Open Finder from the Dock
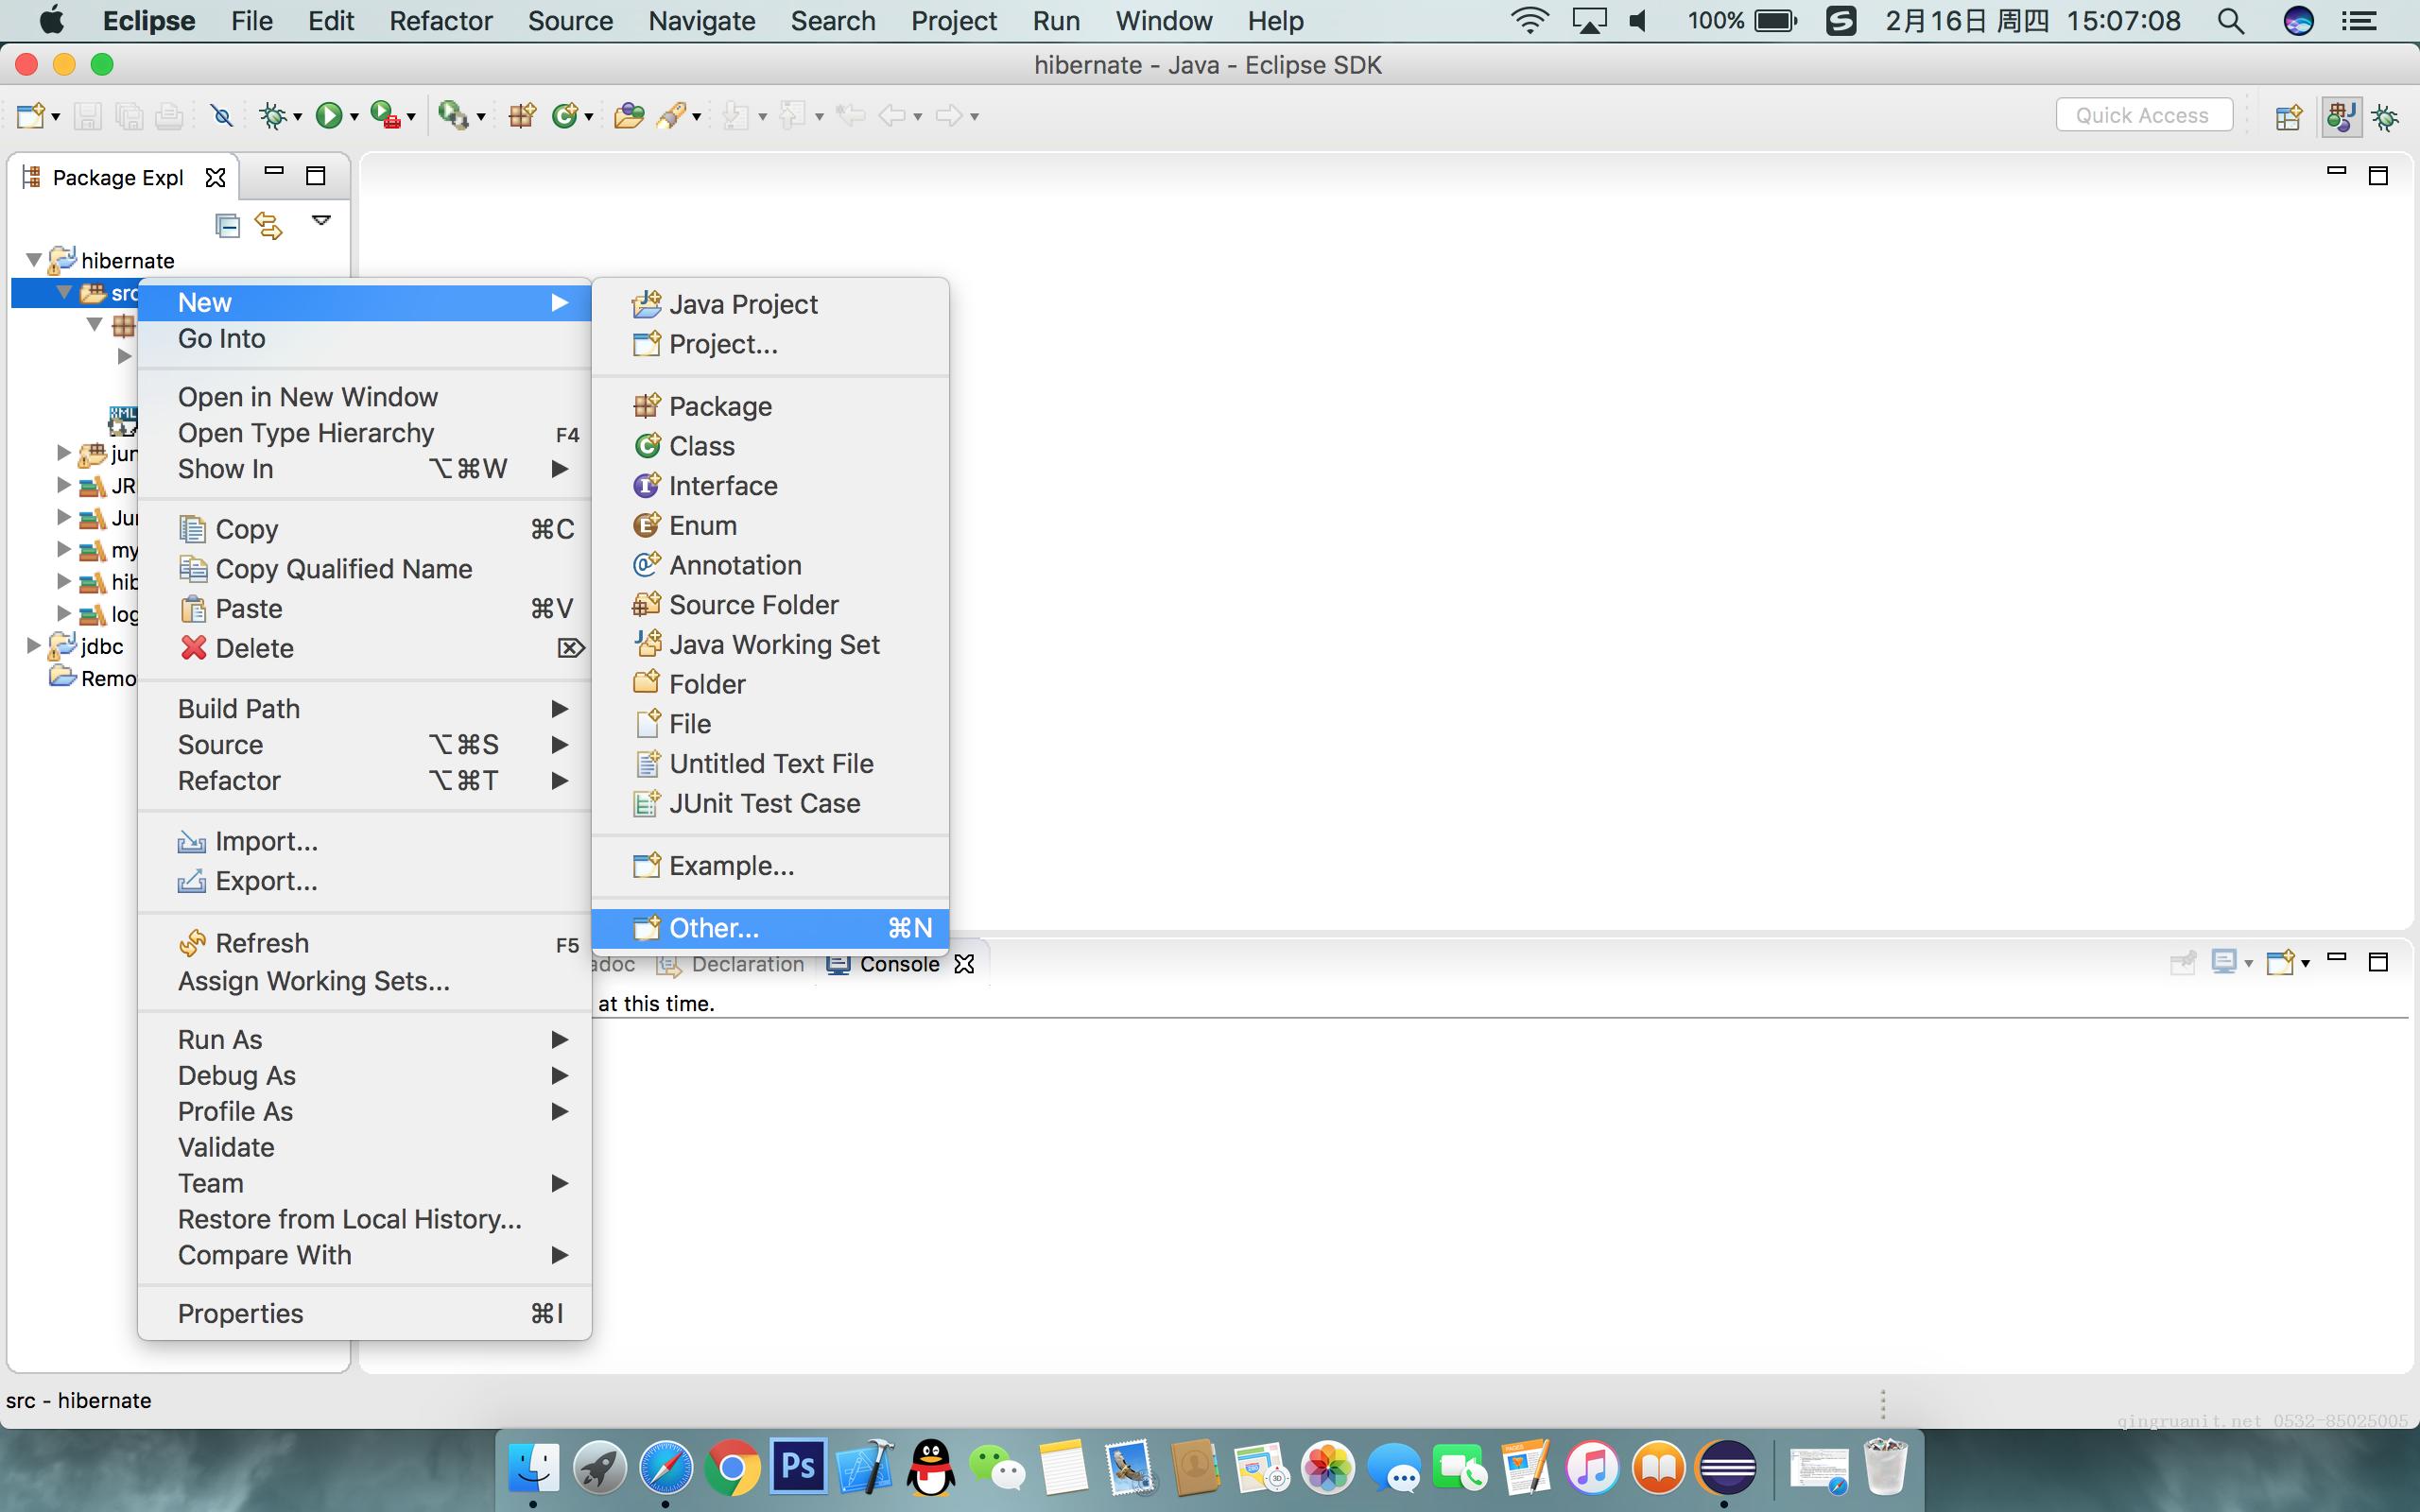 point(533,1468)
